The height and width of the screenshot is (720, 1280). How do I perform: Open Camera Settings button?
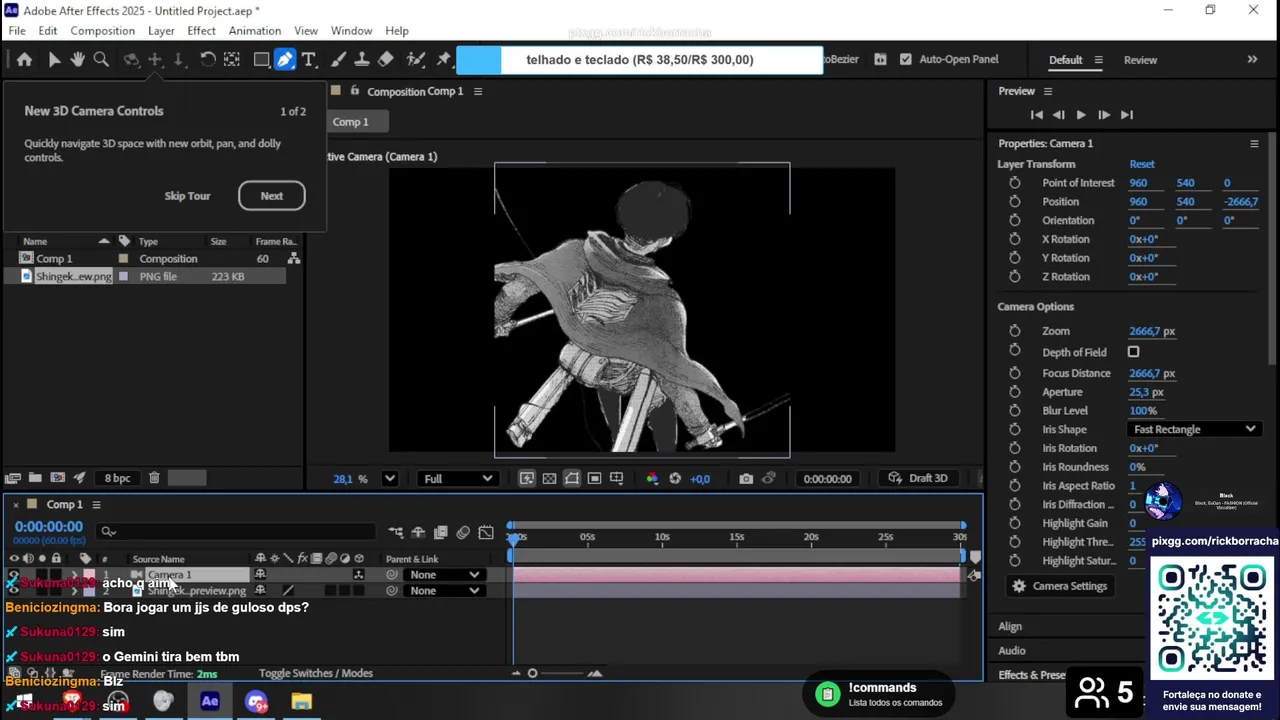(x=1059, y=586)
